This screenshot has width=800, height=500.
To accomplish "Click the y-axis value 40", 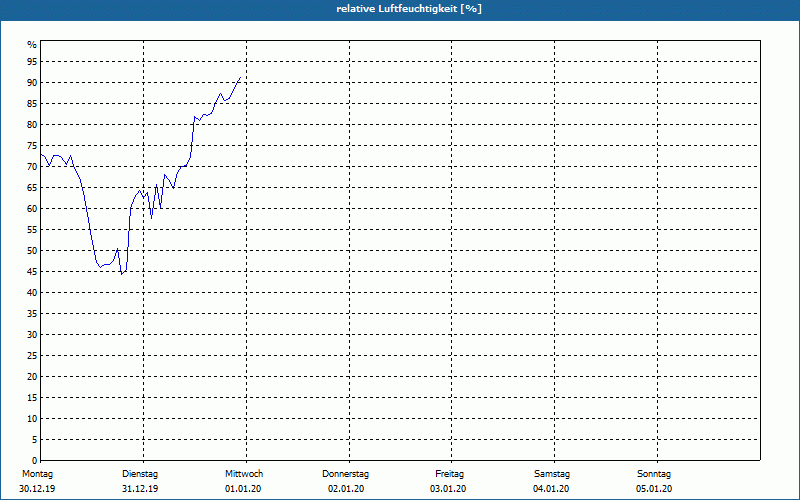I will (x=32, y=292).
